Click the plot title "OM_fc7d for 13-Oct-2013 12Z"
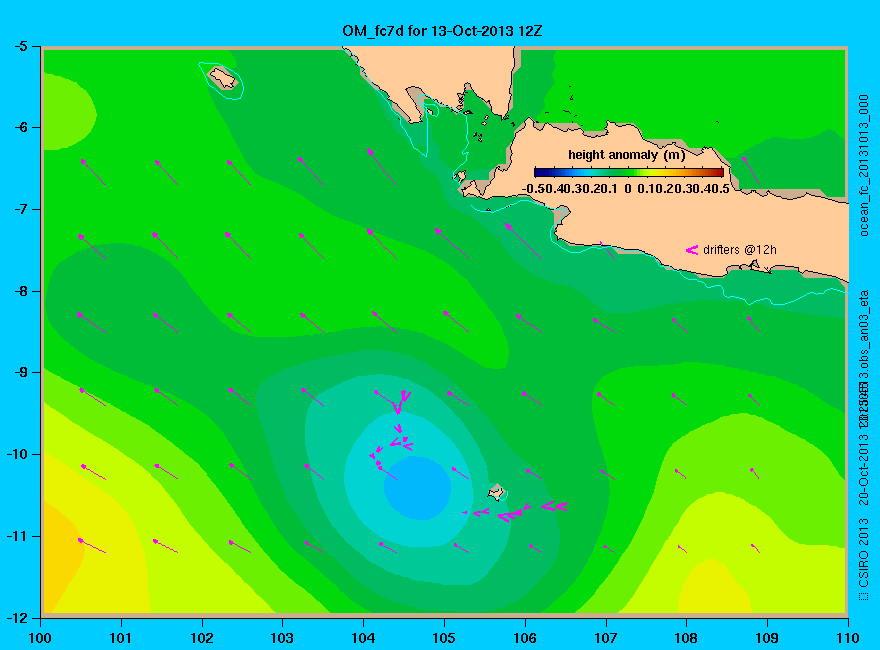Screen dimensions: 880x650 (442, 31)
